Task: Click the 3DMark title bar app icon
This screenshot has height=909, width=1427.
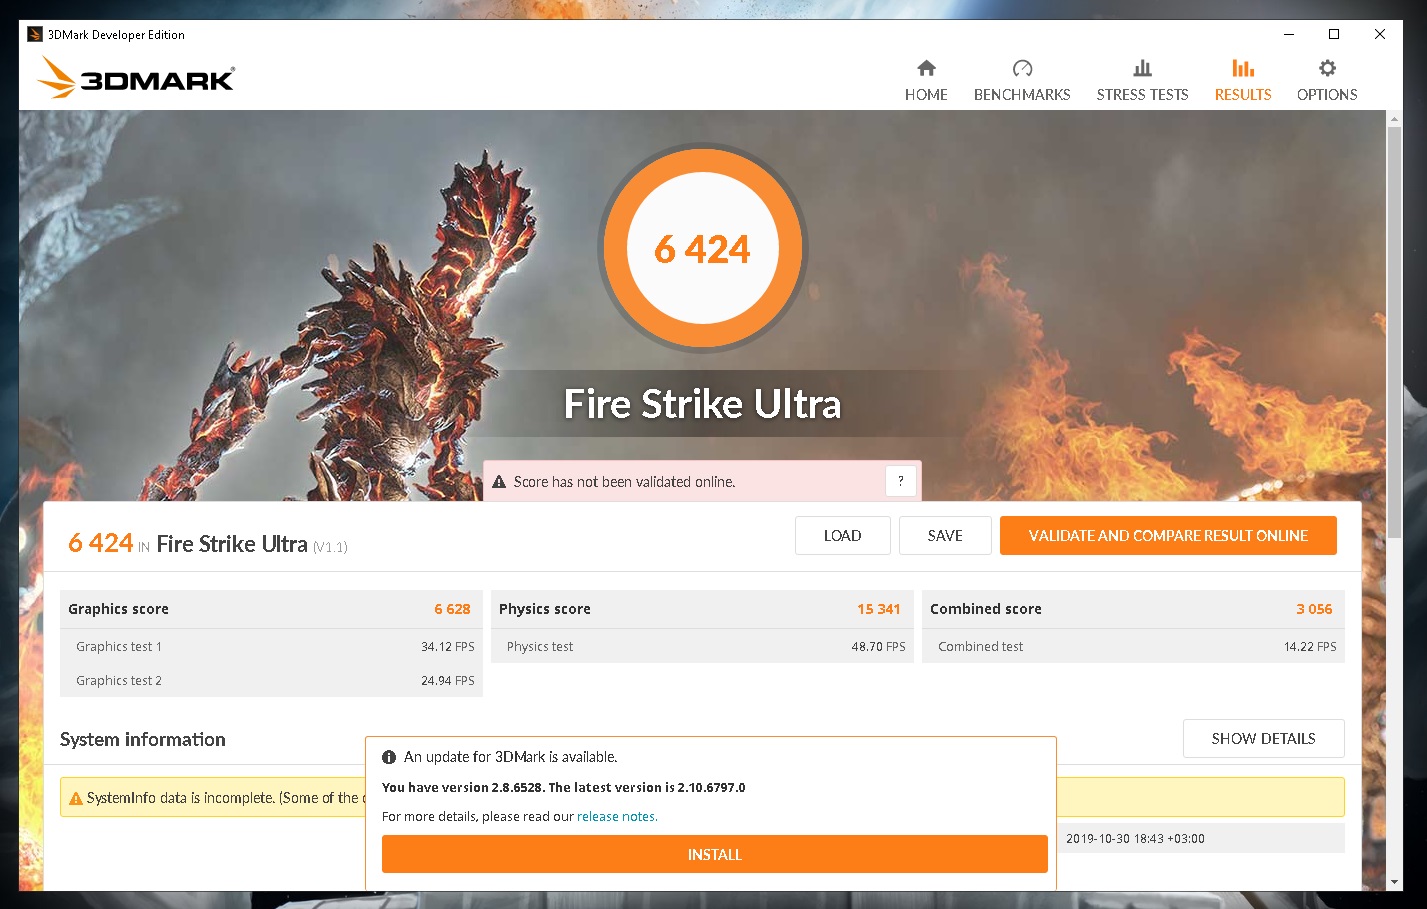Action: 35,34
